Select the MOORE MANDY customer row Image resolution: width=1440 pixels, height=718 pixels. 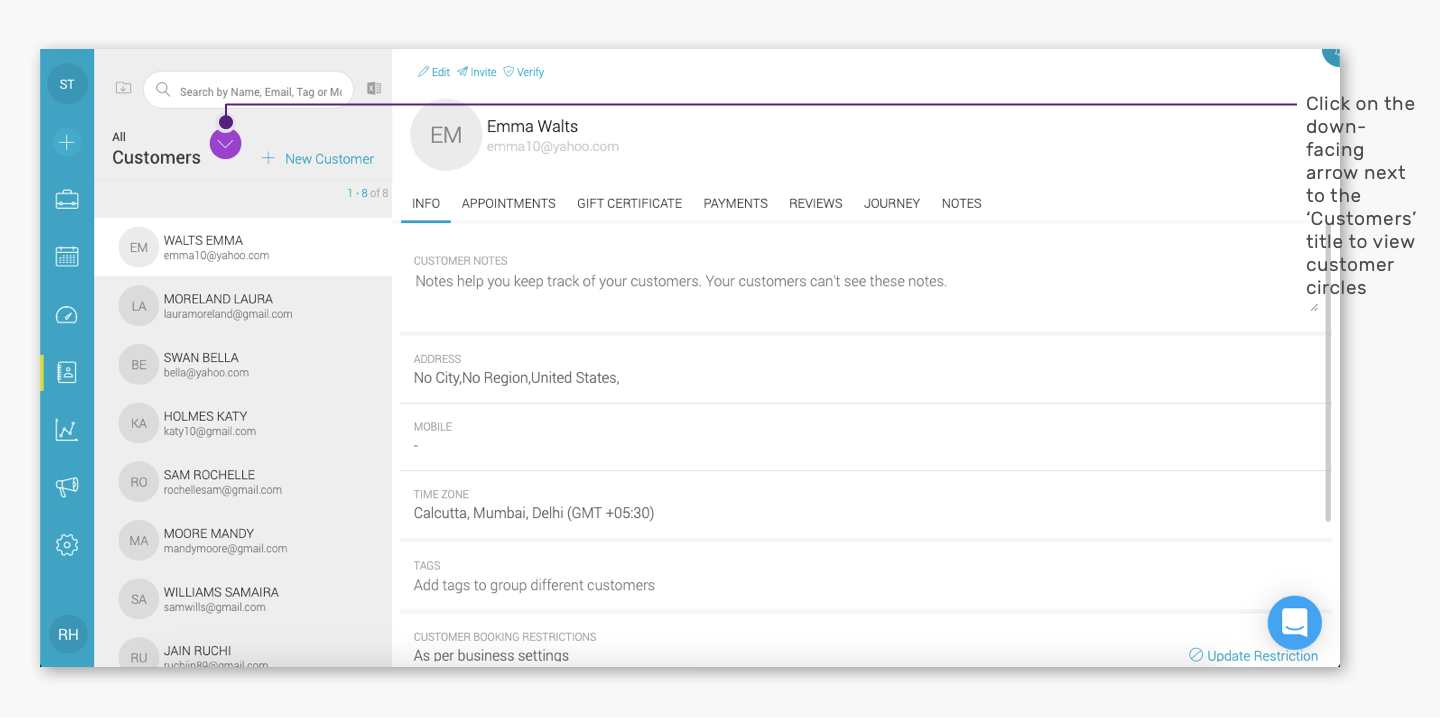coord(243,541)
